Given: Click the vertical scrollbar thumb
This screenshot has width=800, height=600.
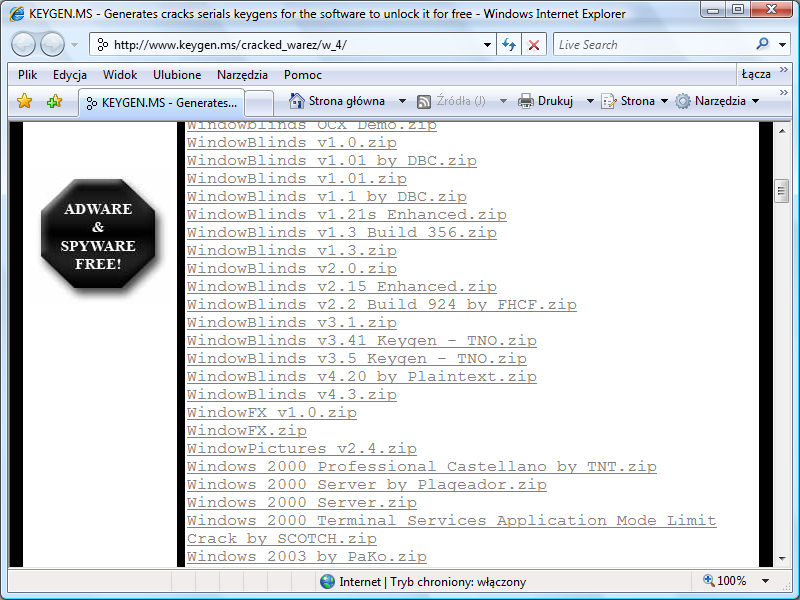Looking at the screenshot, I should pyautogui.click(x=782, y=192).
